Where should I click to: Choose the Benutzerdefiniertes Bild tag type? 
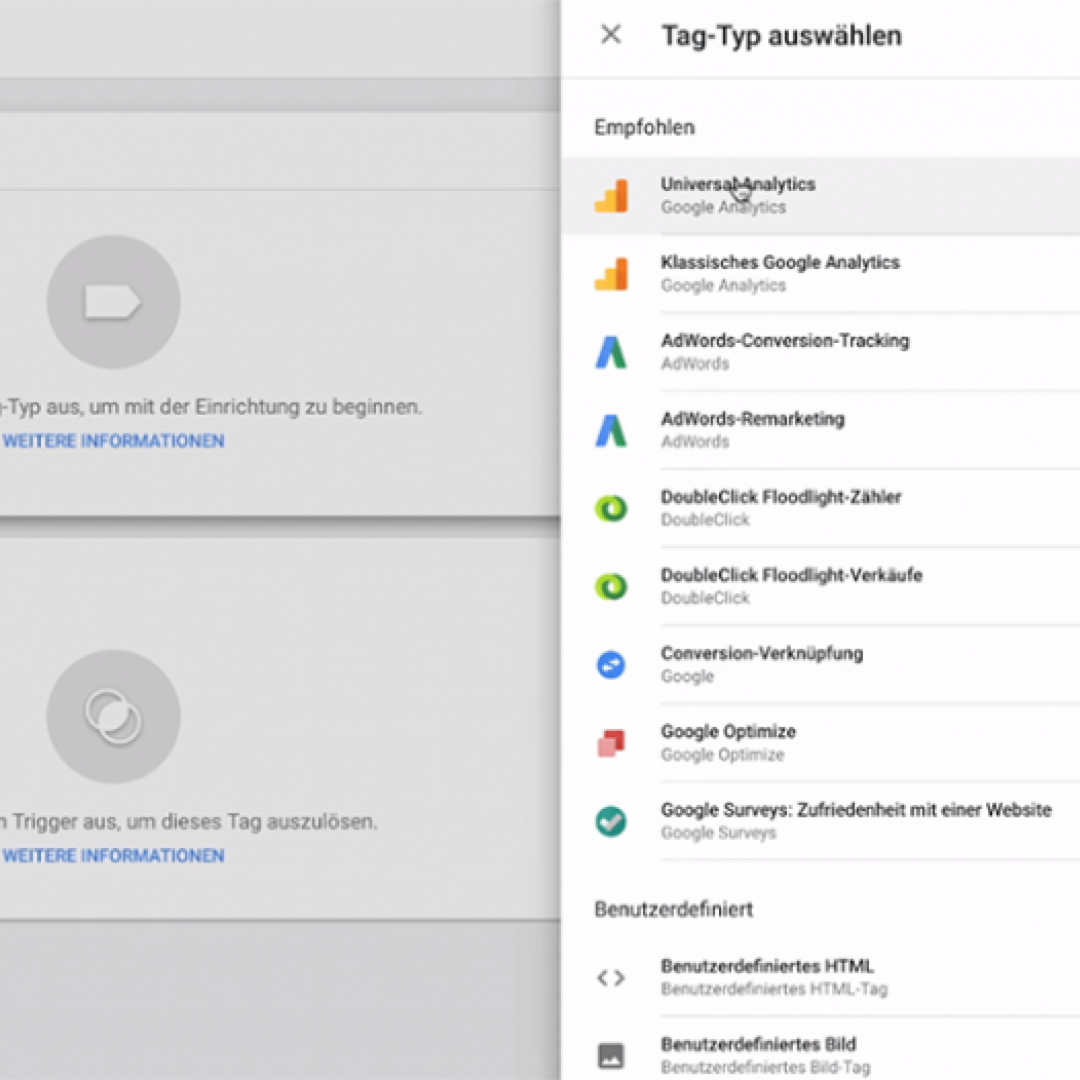pyautogui.click(x=820, y=1050)
